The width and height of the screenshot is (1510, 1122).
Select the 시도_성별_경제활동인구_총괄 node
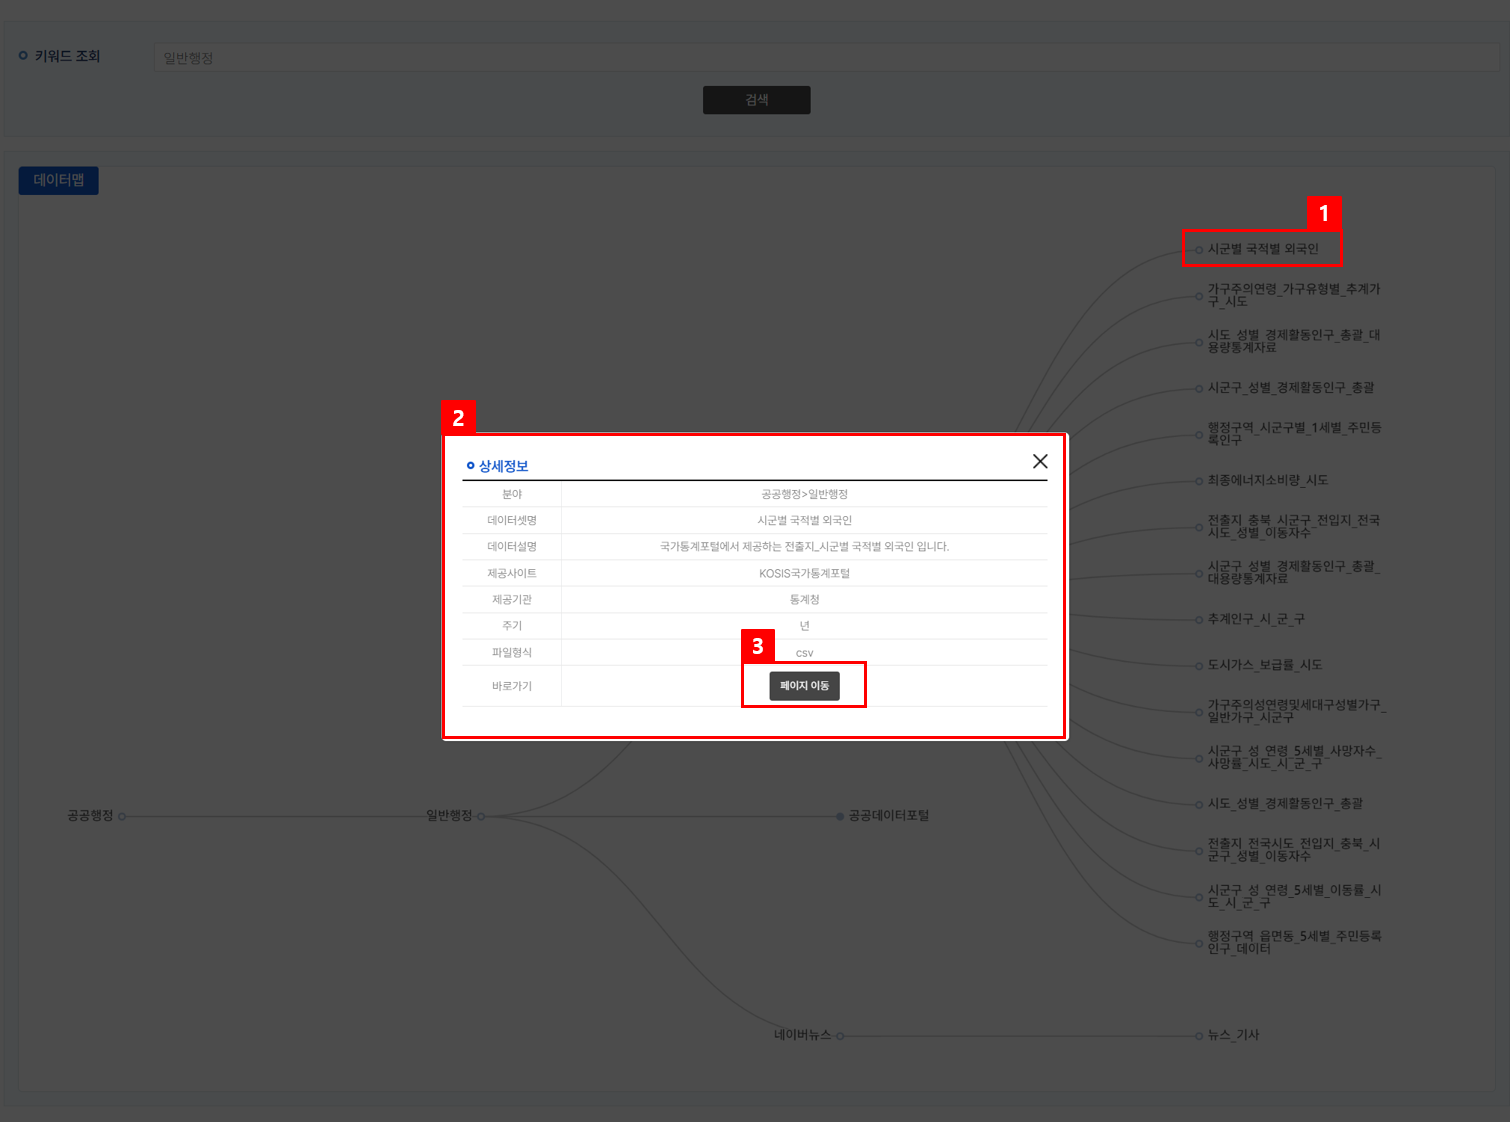[1285, 804]
